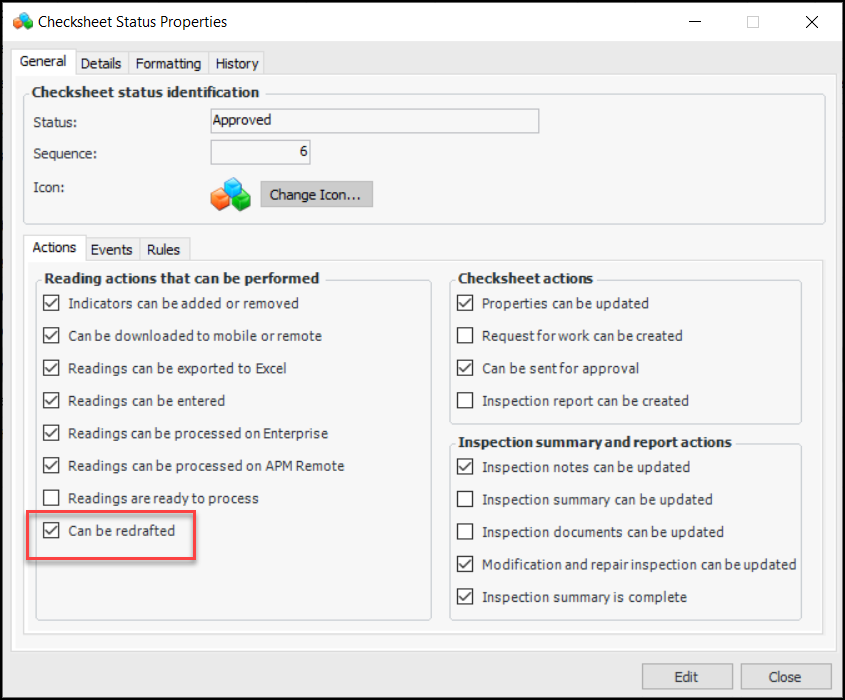Open the Formatting tab
This screenshot has width=845, height=700.
pyautogui.click(x=168, y=63)
